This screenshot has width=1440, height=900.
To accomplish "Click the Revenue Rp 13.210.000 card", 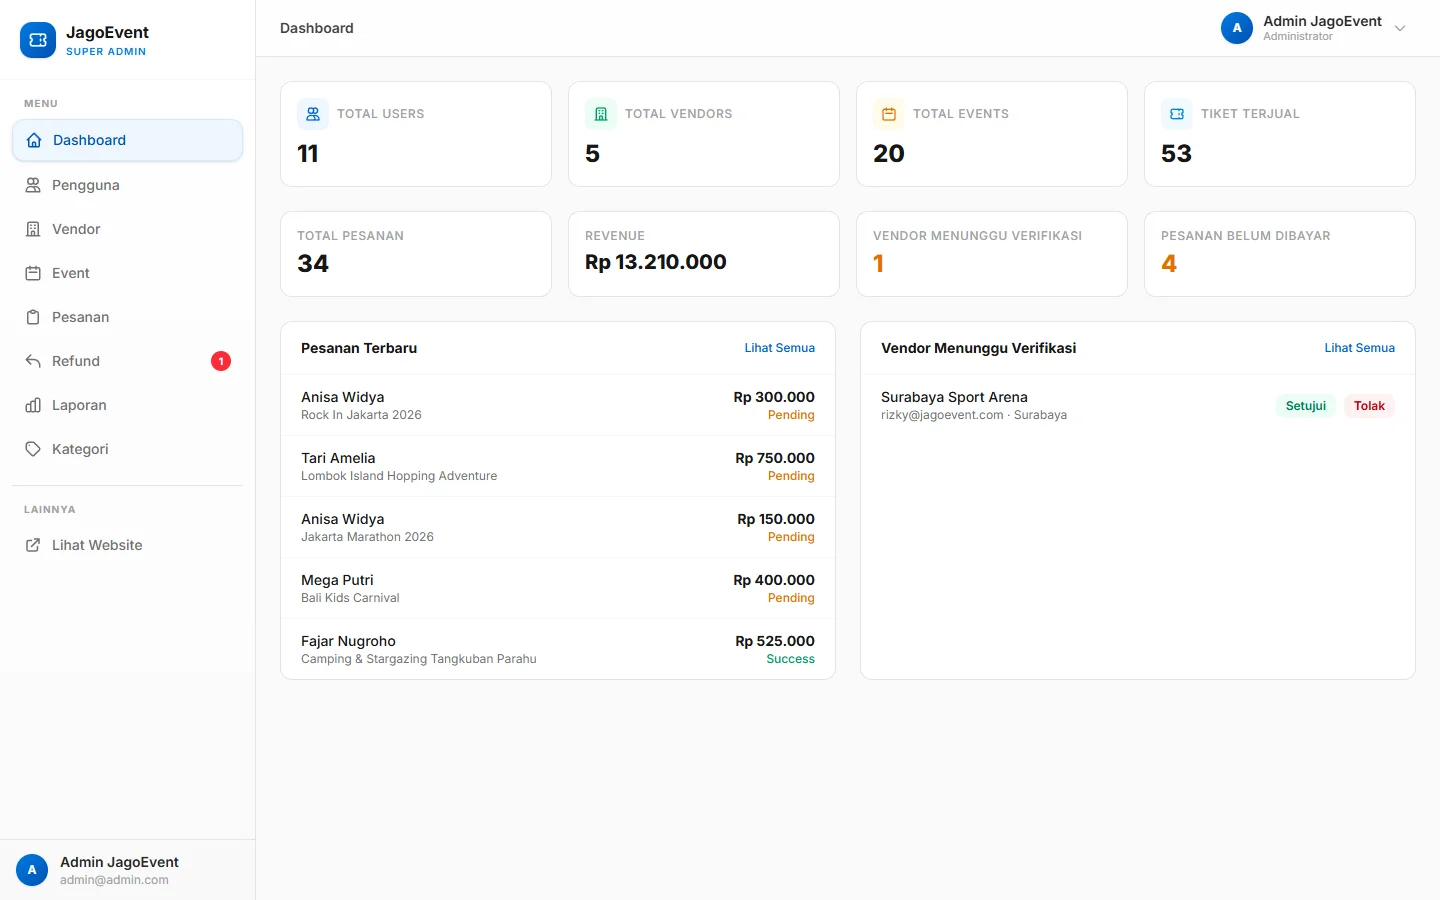I will tap(704, 254).
